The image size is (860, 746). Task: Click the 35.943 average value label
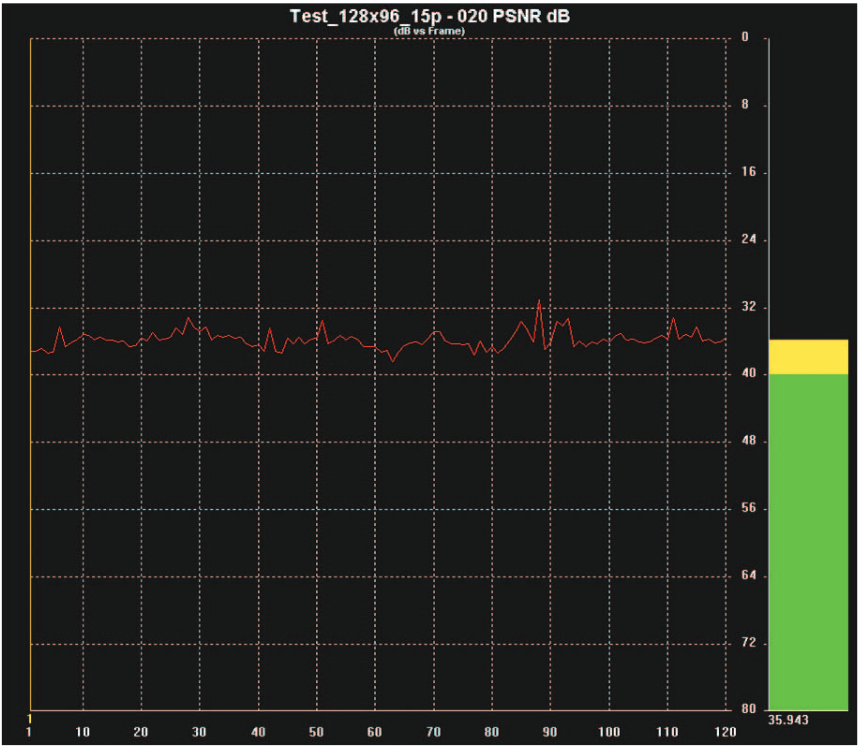coord(788,720)
